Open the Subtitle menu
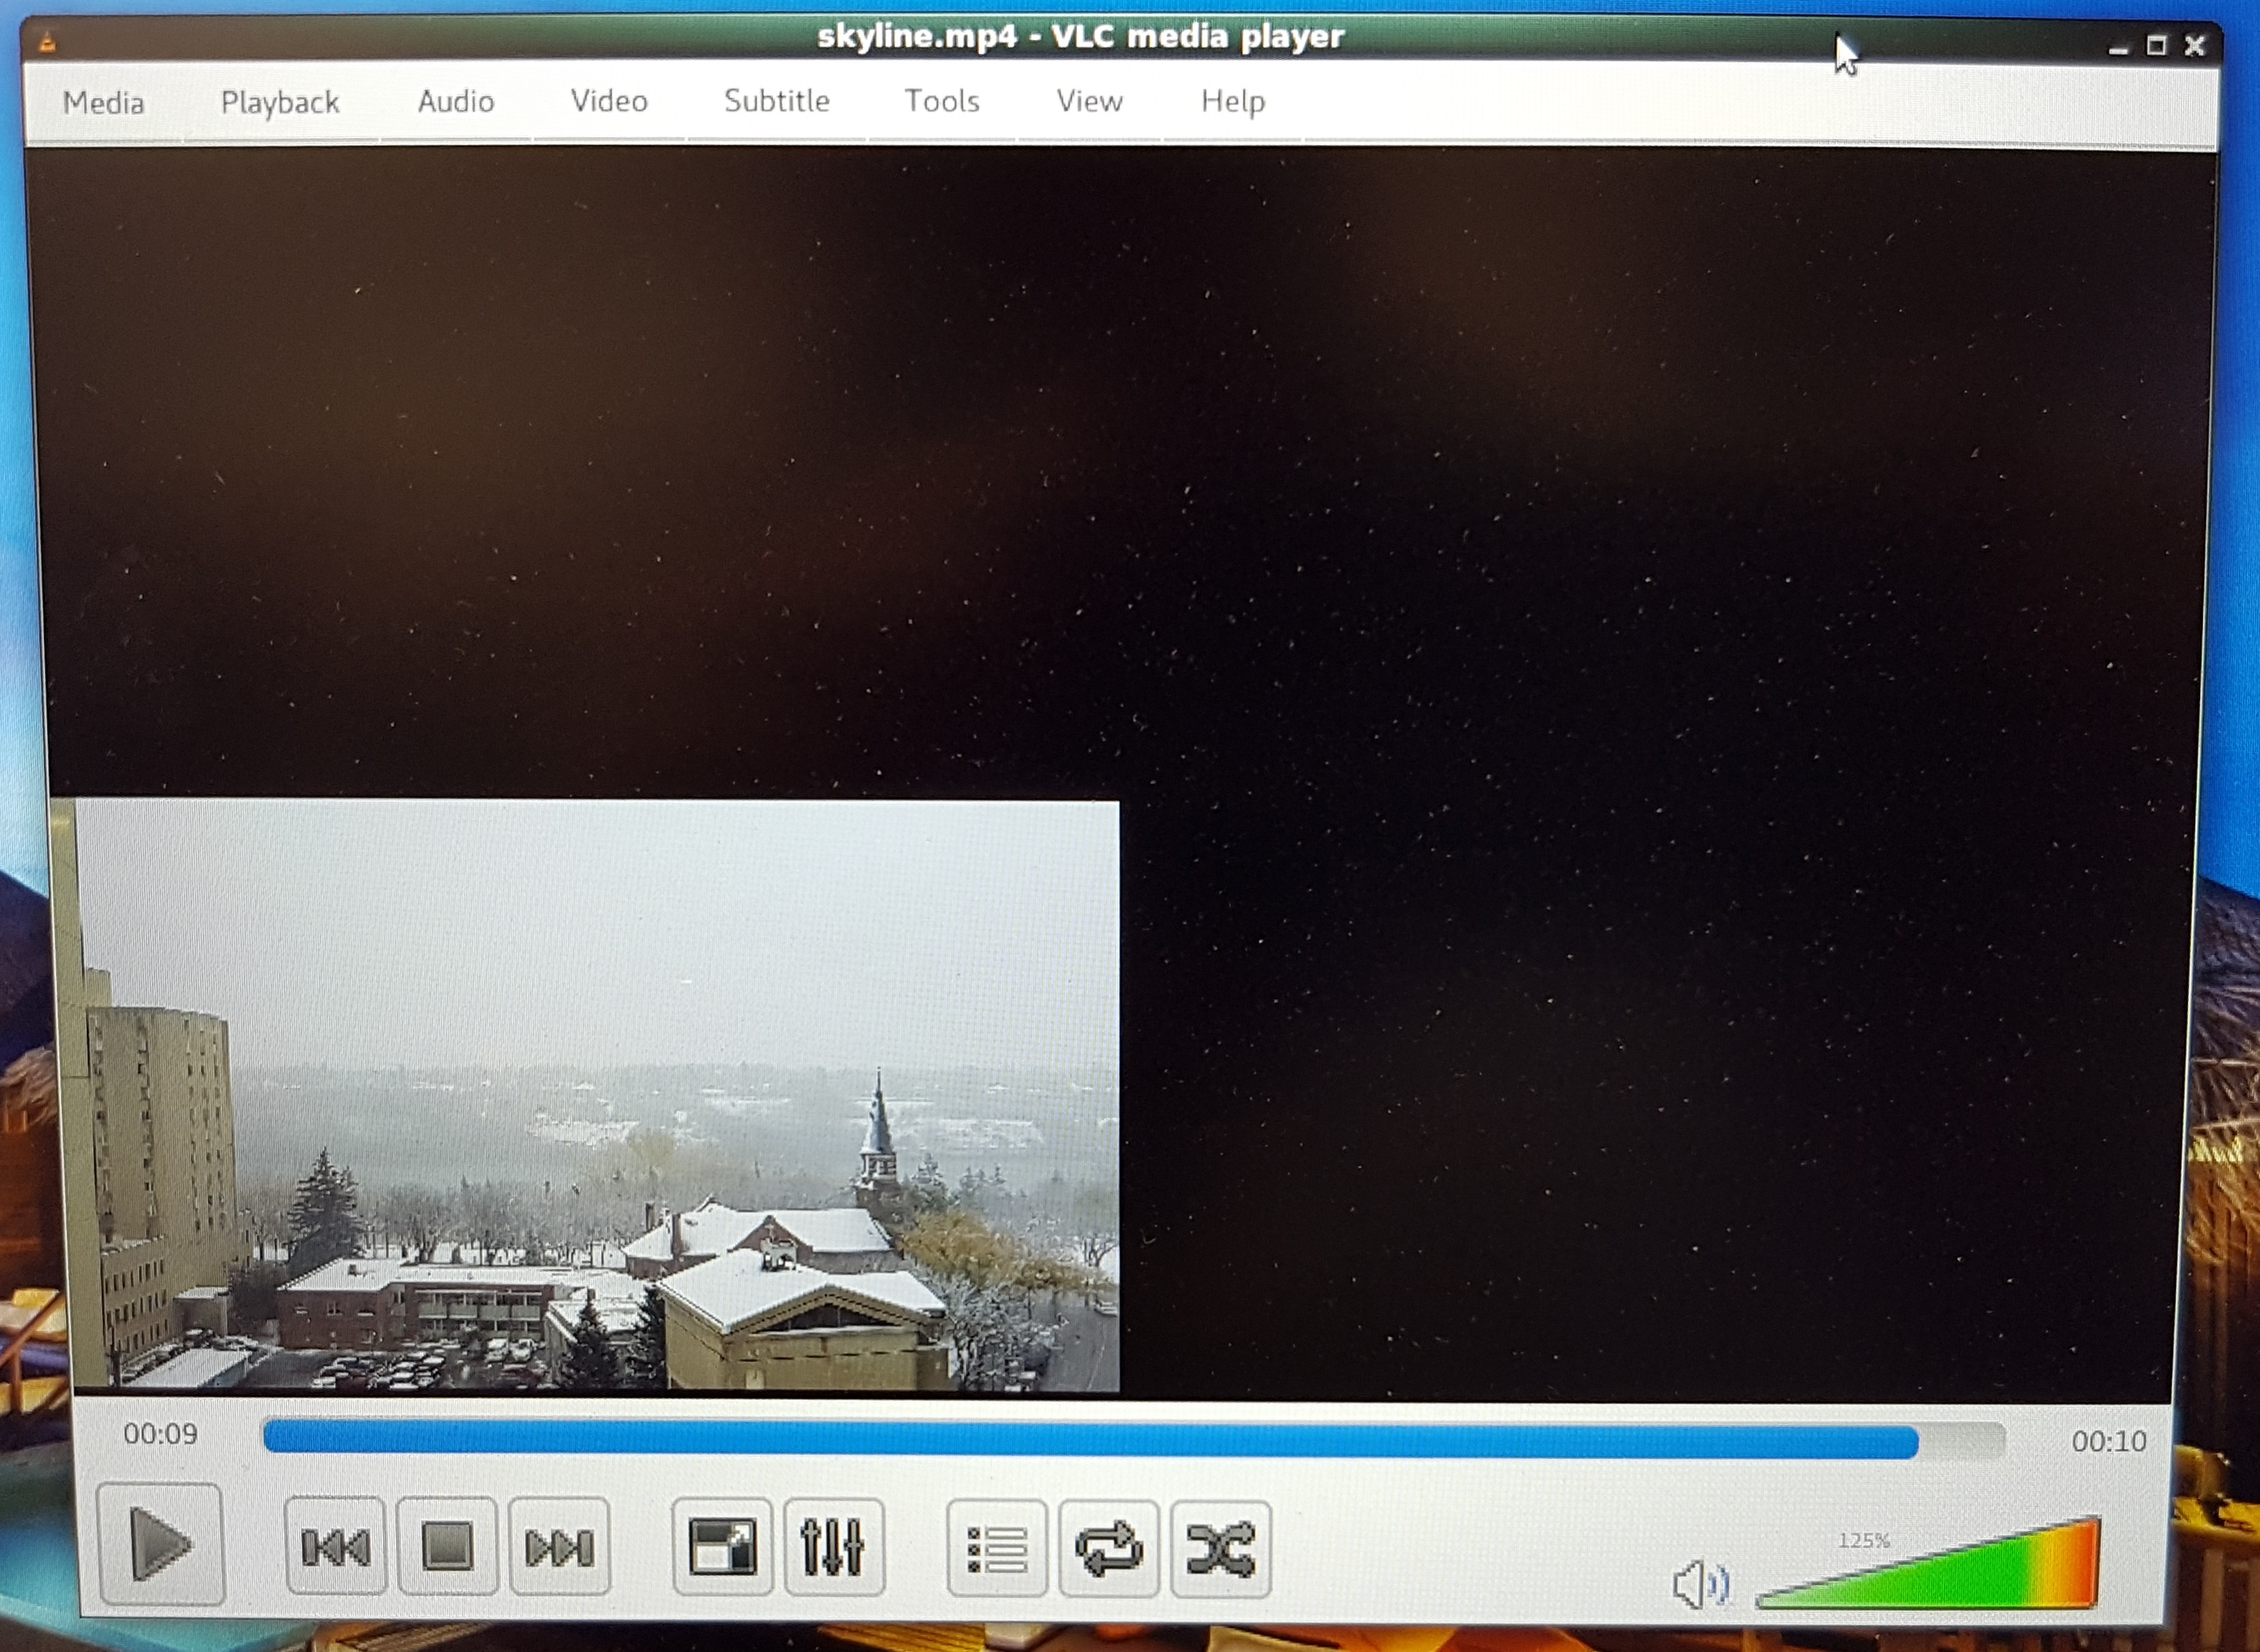This screenshot has height=1652, width=2260. [x=777, y=101]
